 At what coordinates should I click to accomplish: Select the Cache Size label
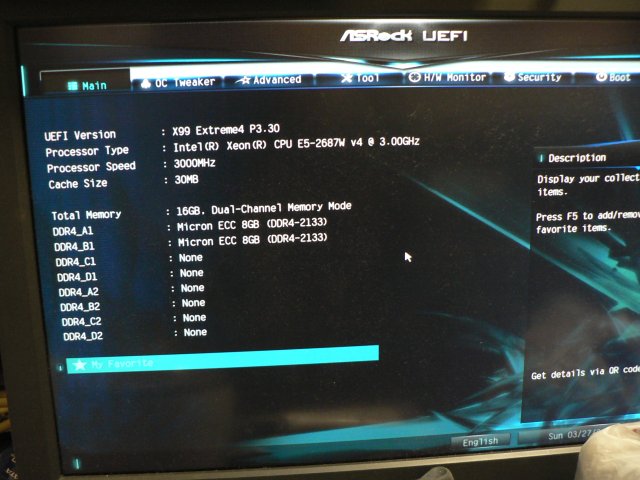pyautogui.click(x=78, y=184)
